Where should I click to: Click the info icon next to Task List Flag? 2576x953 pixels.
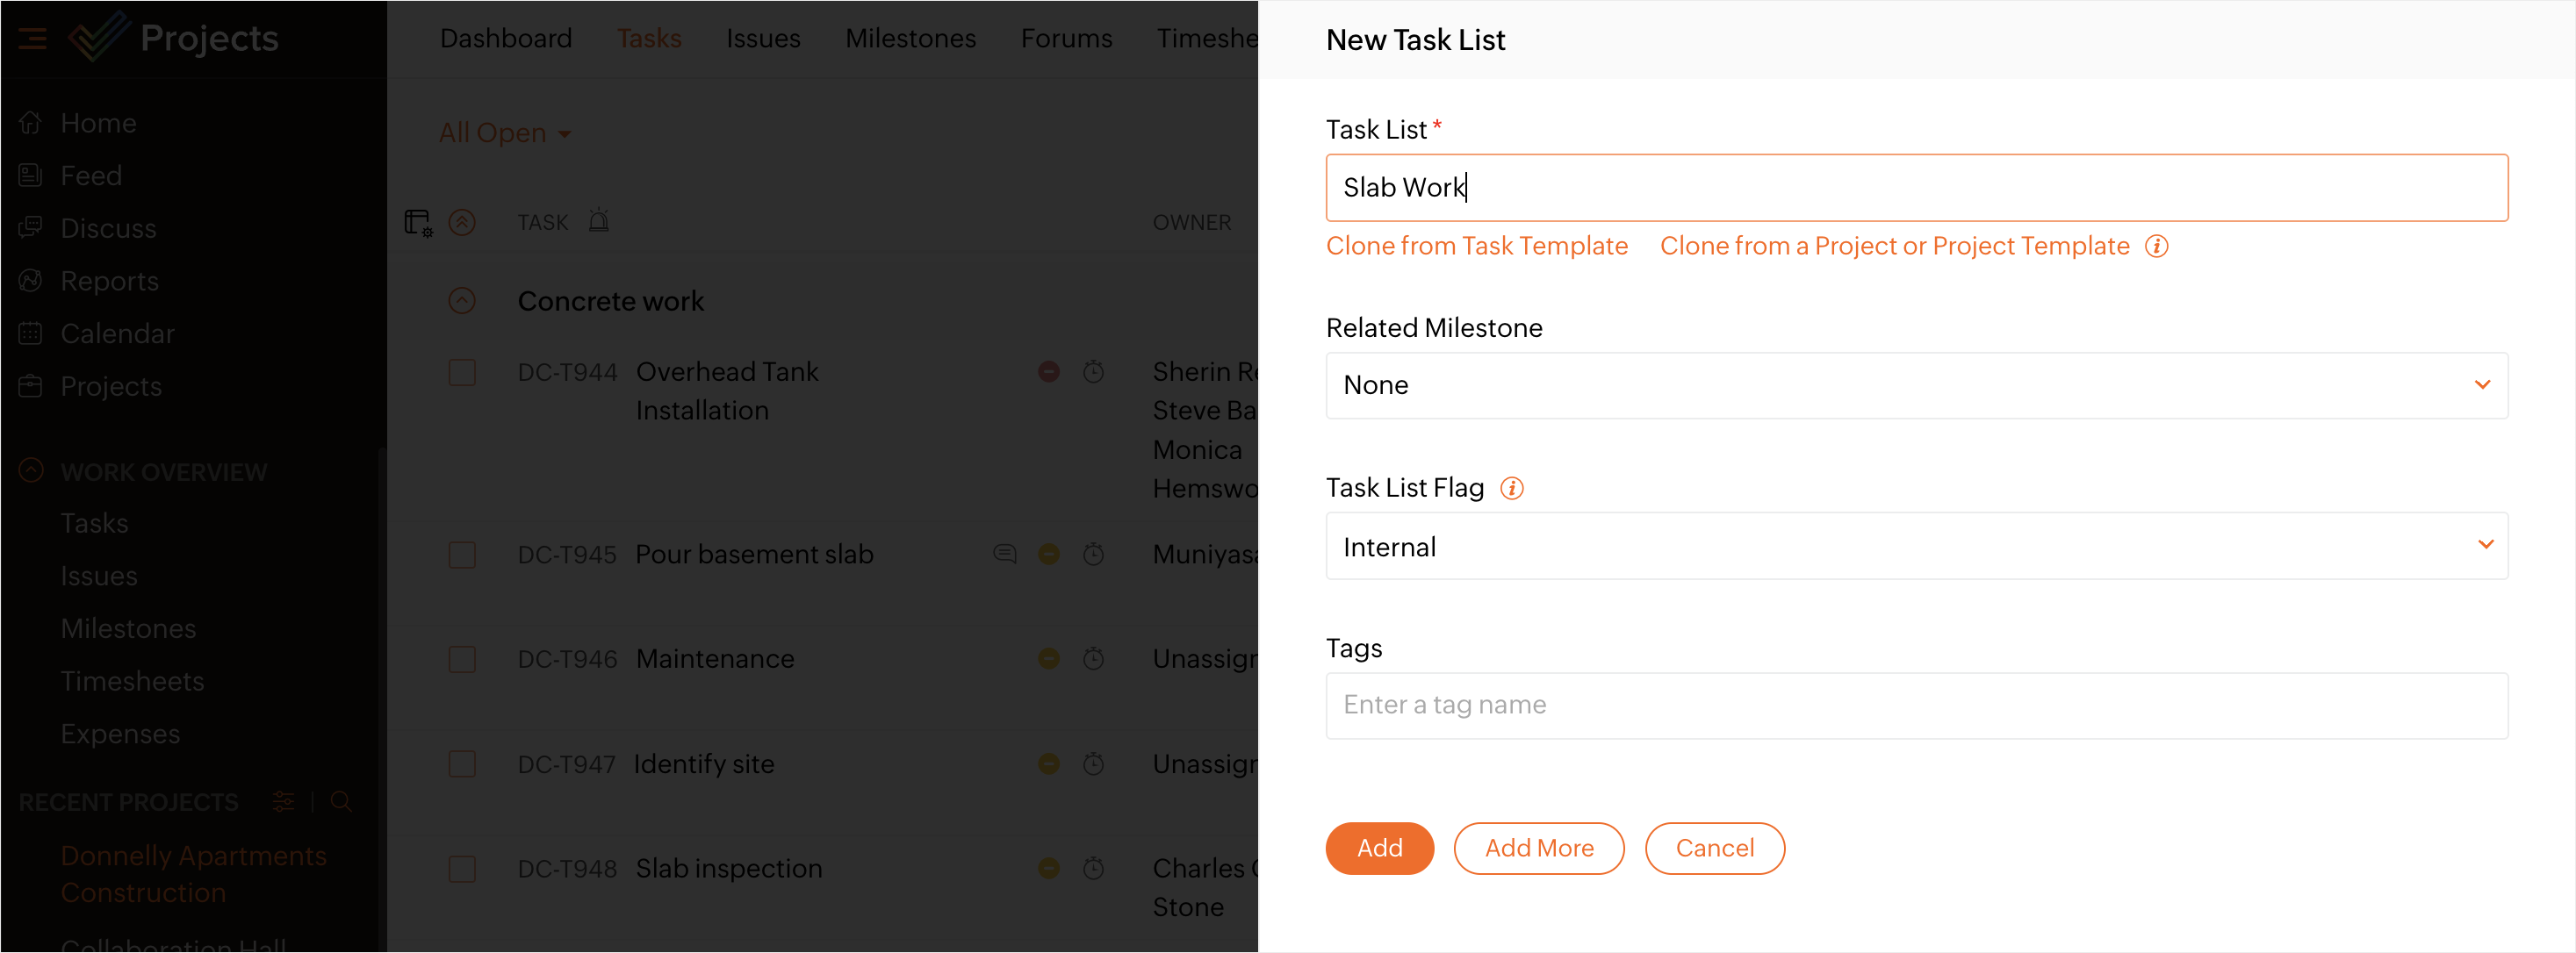click(1511, 488)
